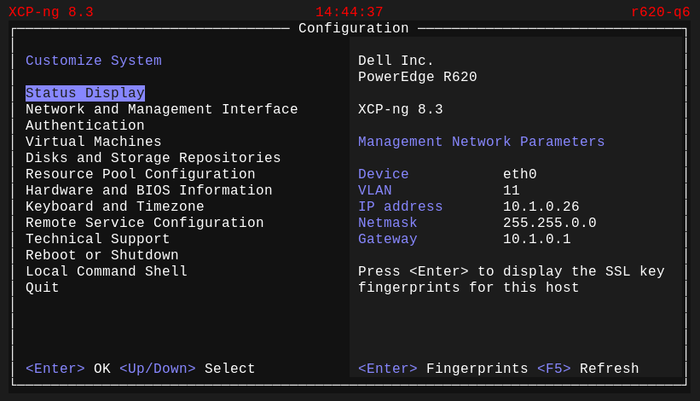Click Quit in the menu
700x401 pixels.
click(x=42, y=288)
